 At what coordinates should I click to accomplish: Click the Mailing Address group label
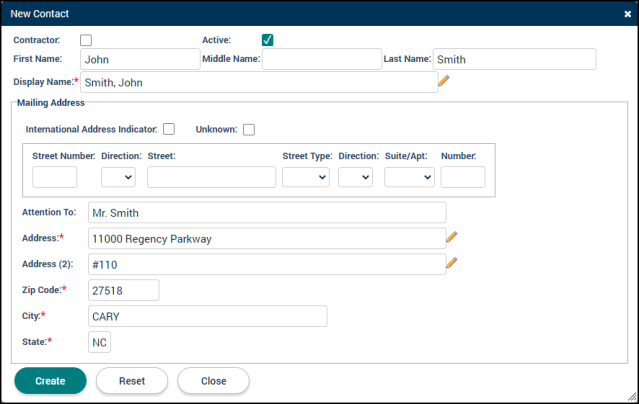tap(51, 103)
